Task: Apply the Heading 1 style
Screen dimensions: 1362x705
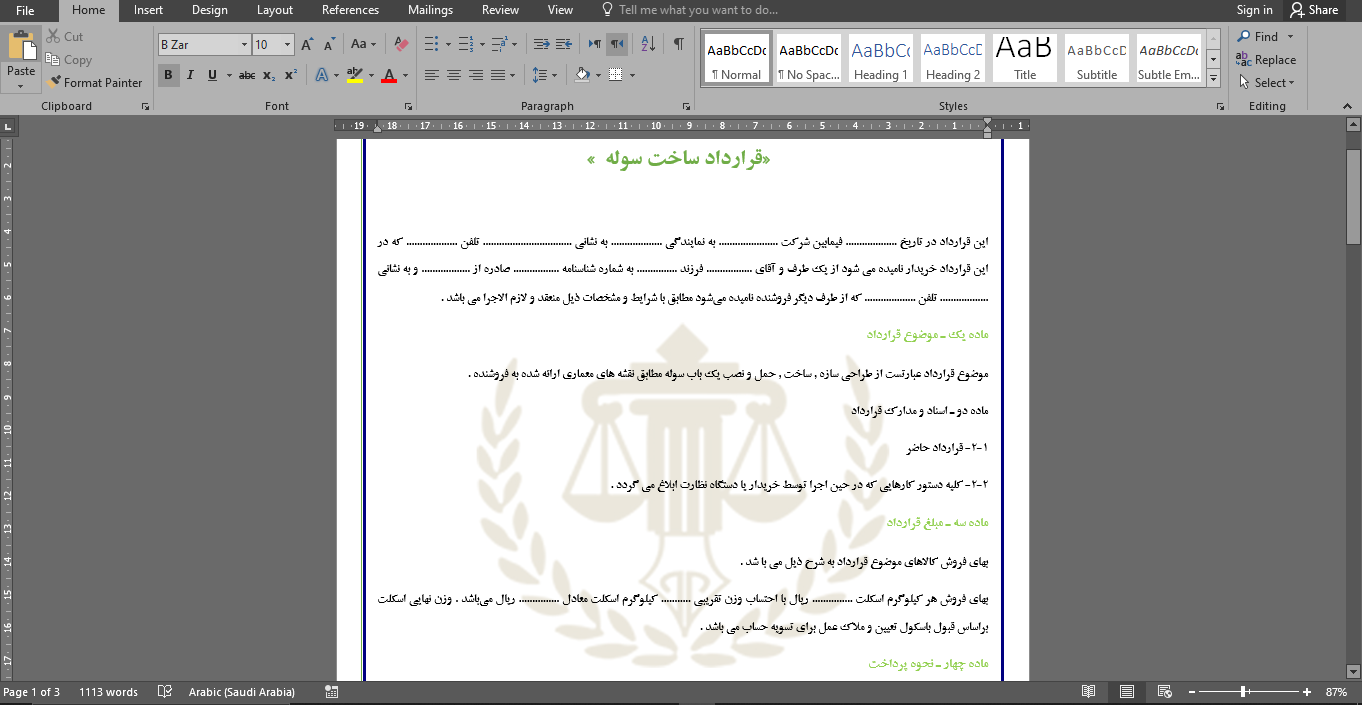Action: click(x=881, y=60)
